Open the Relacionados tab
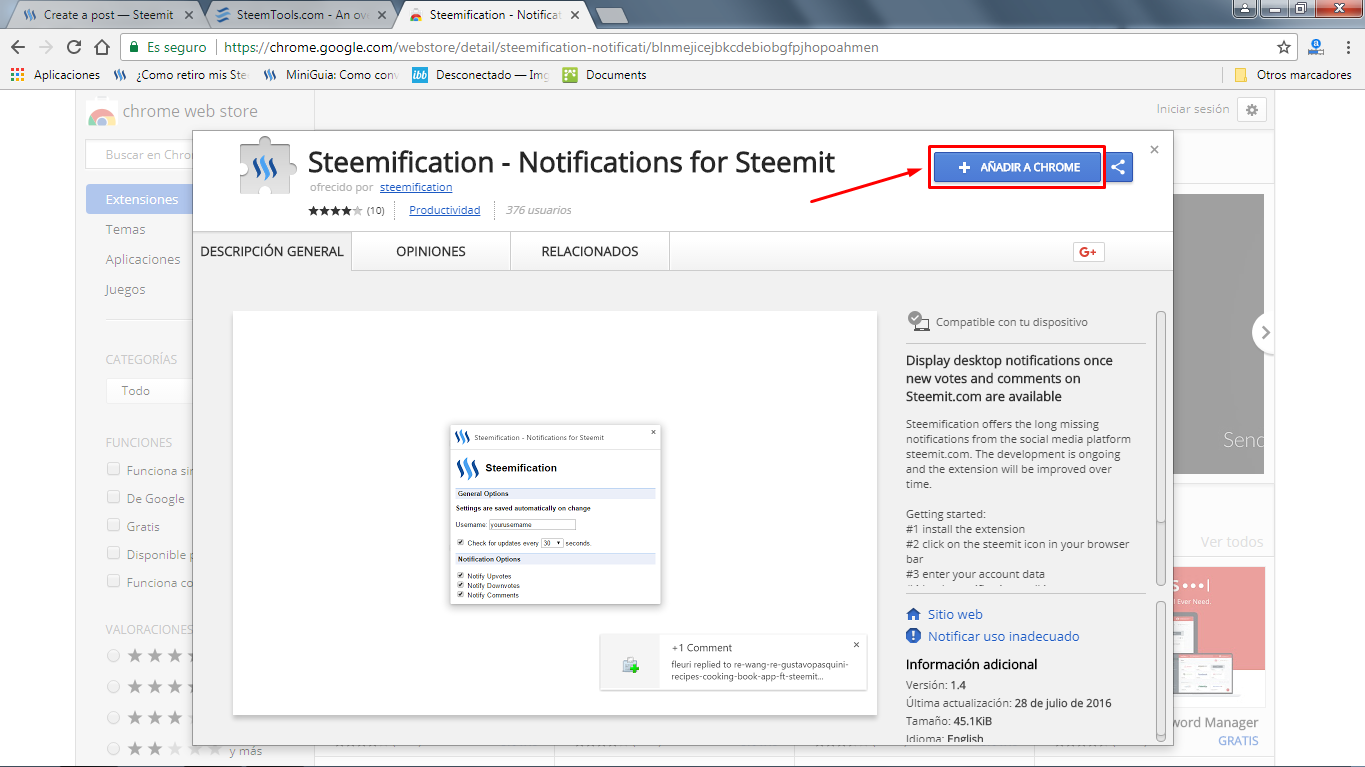The height and width of the screenshot is (767, 1365). click(x=589, y=252)
